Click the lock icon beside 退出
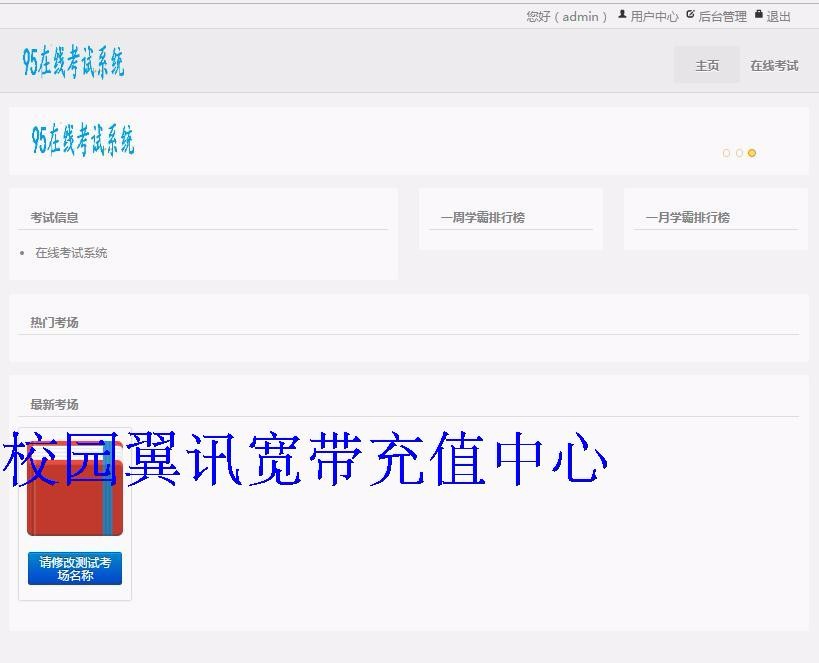The width and height of the screenshot is (819, 663). point(757,15)
